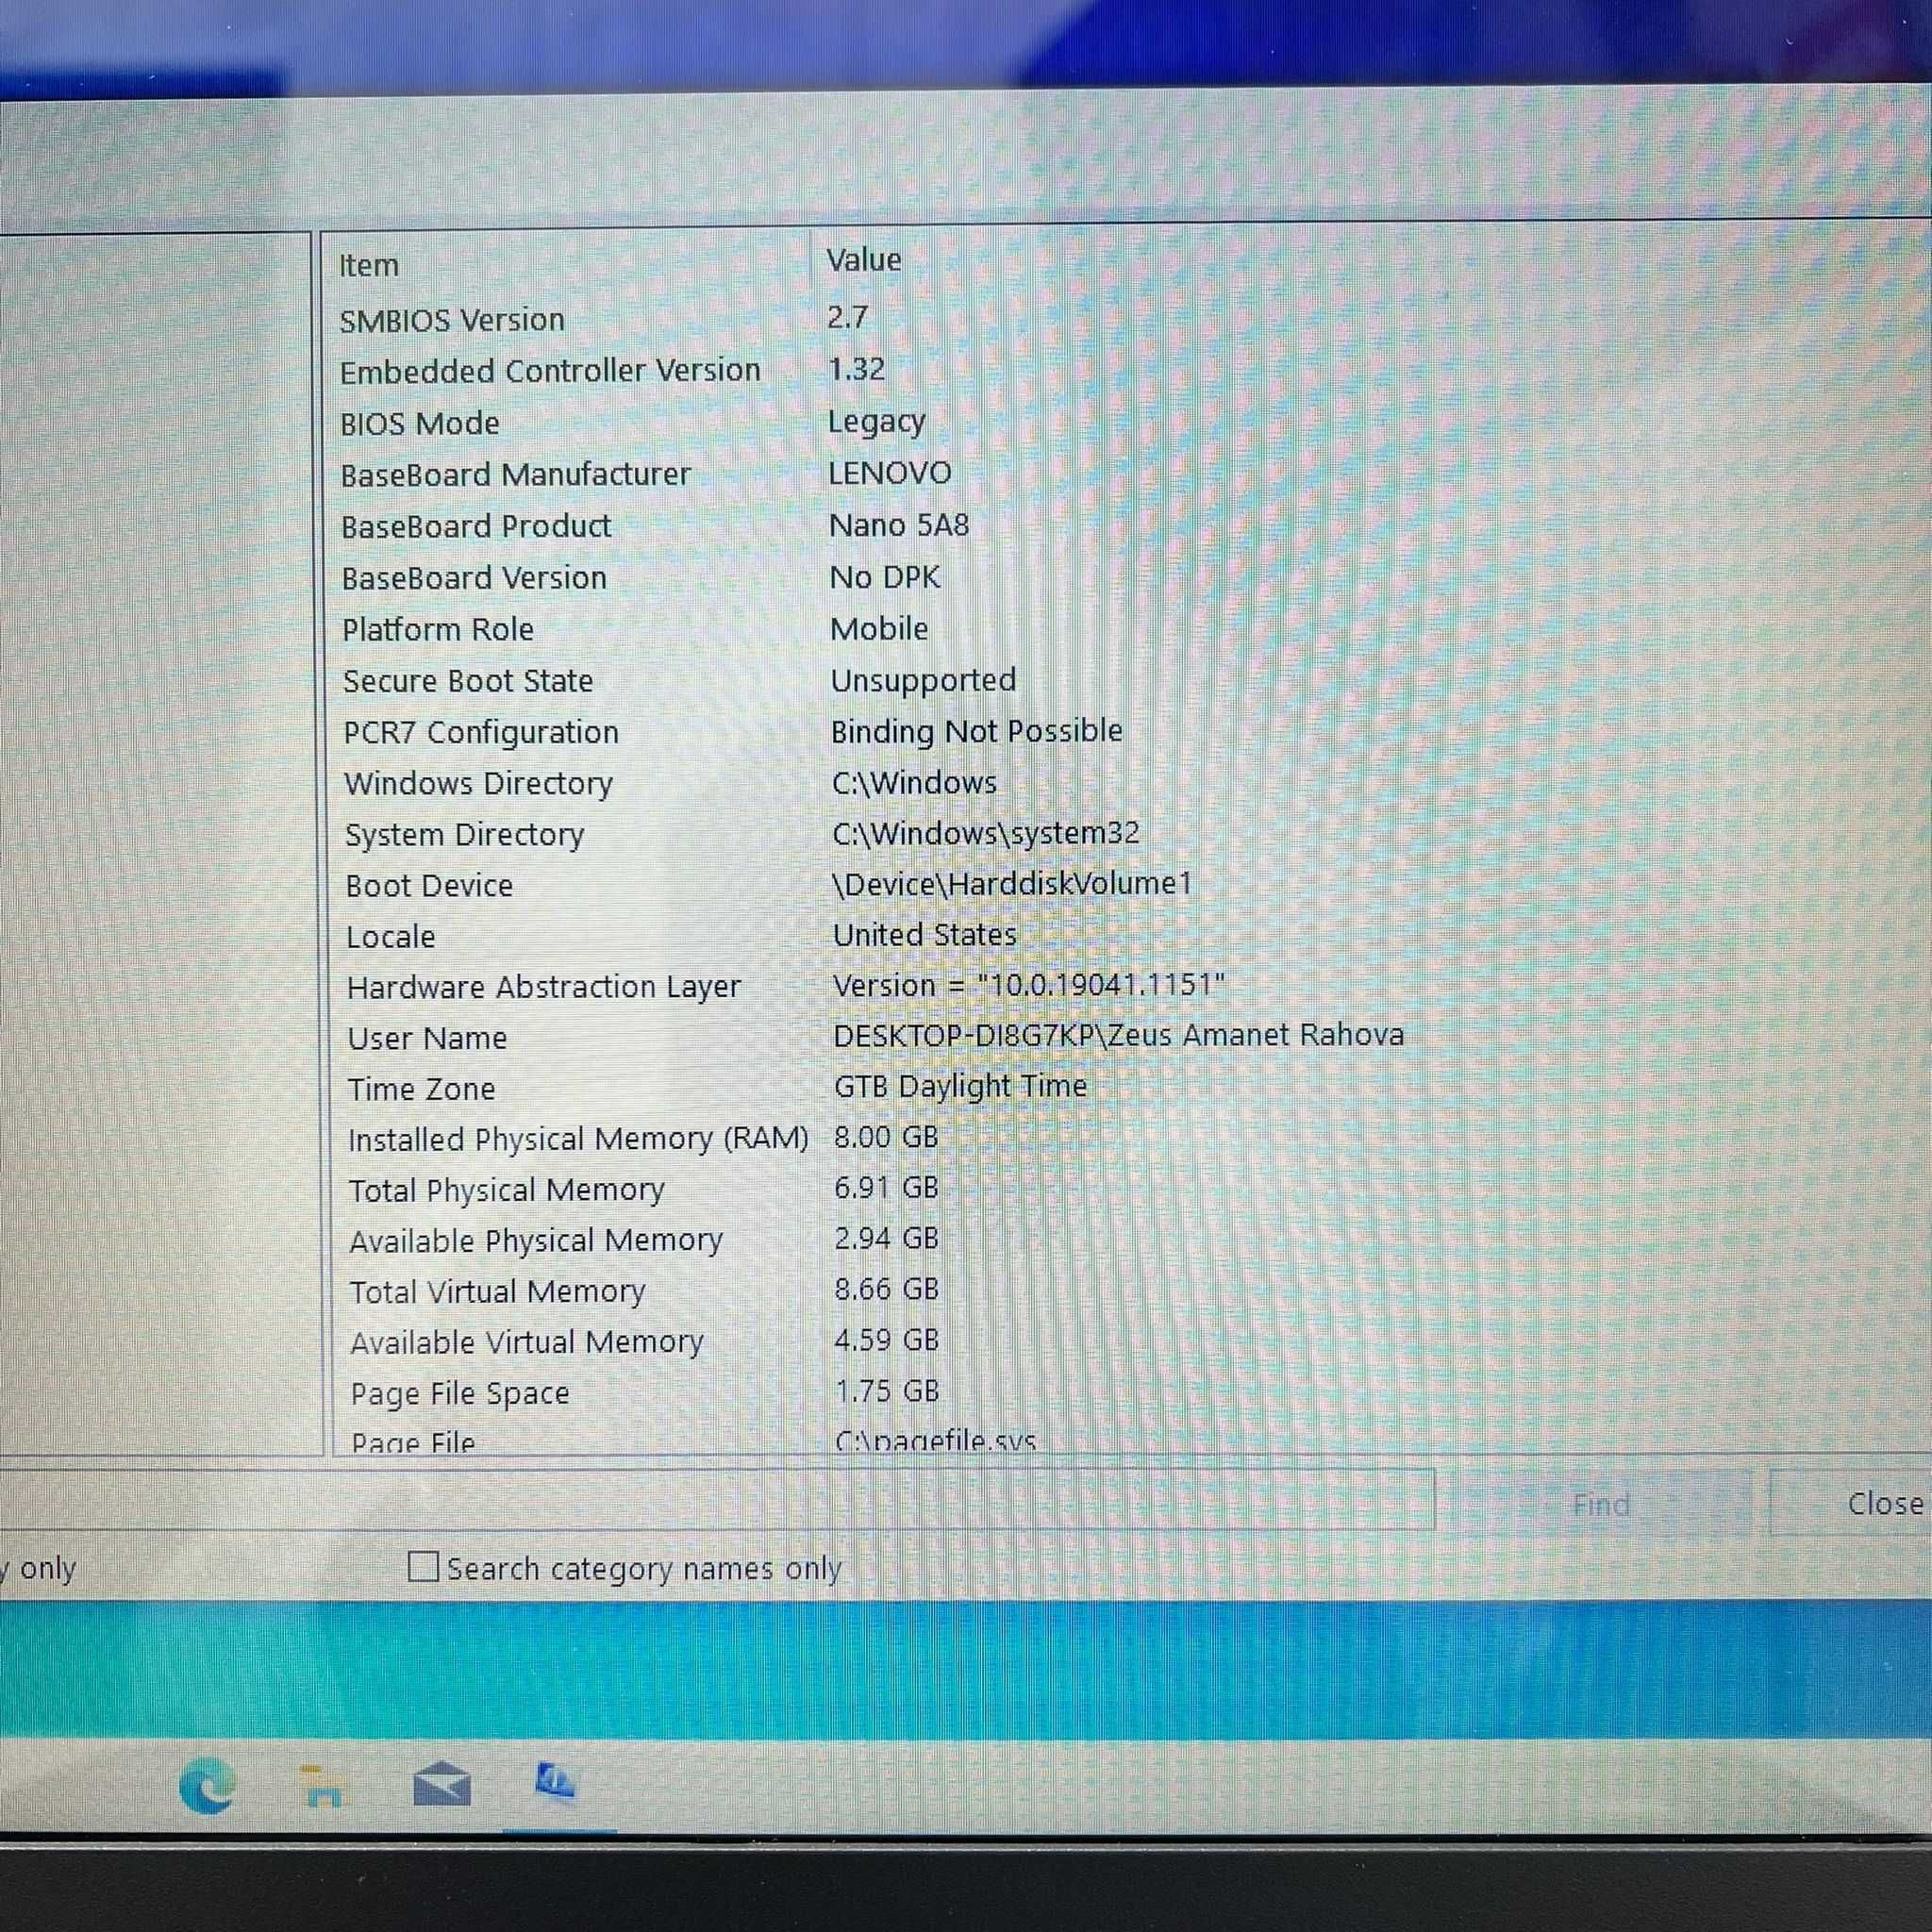
Task: Click the Find button
Action: click(x=1601, y=1505)
